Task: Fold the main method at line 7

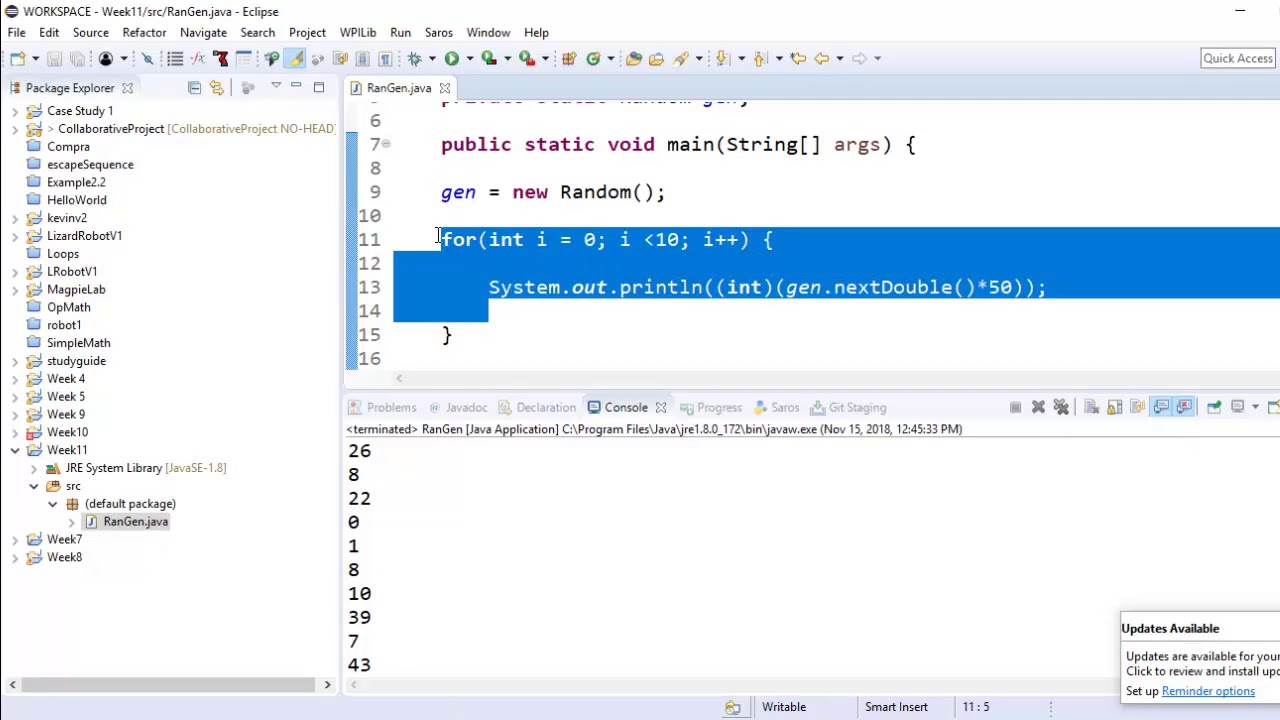Action: (386, 144)
